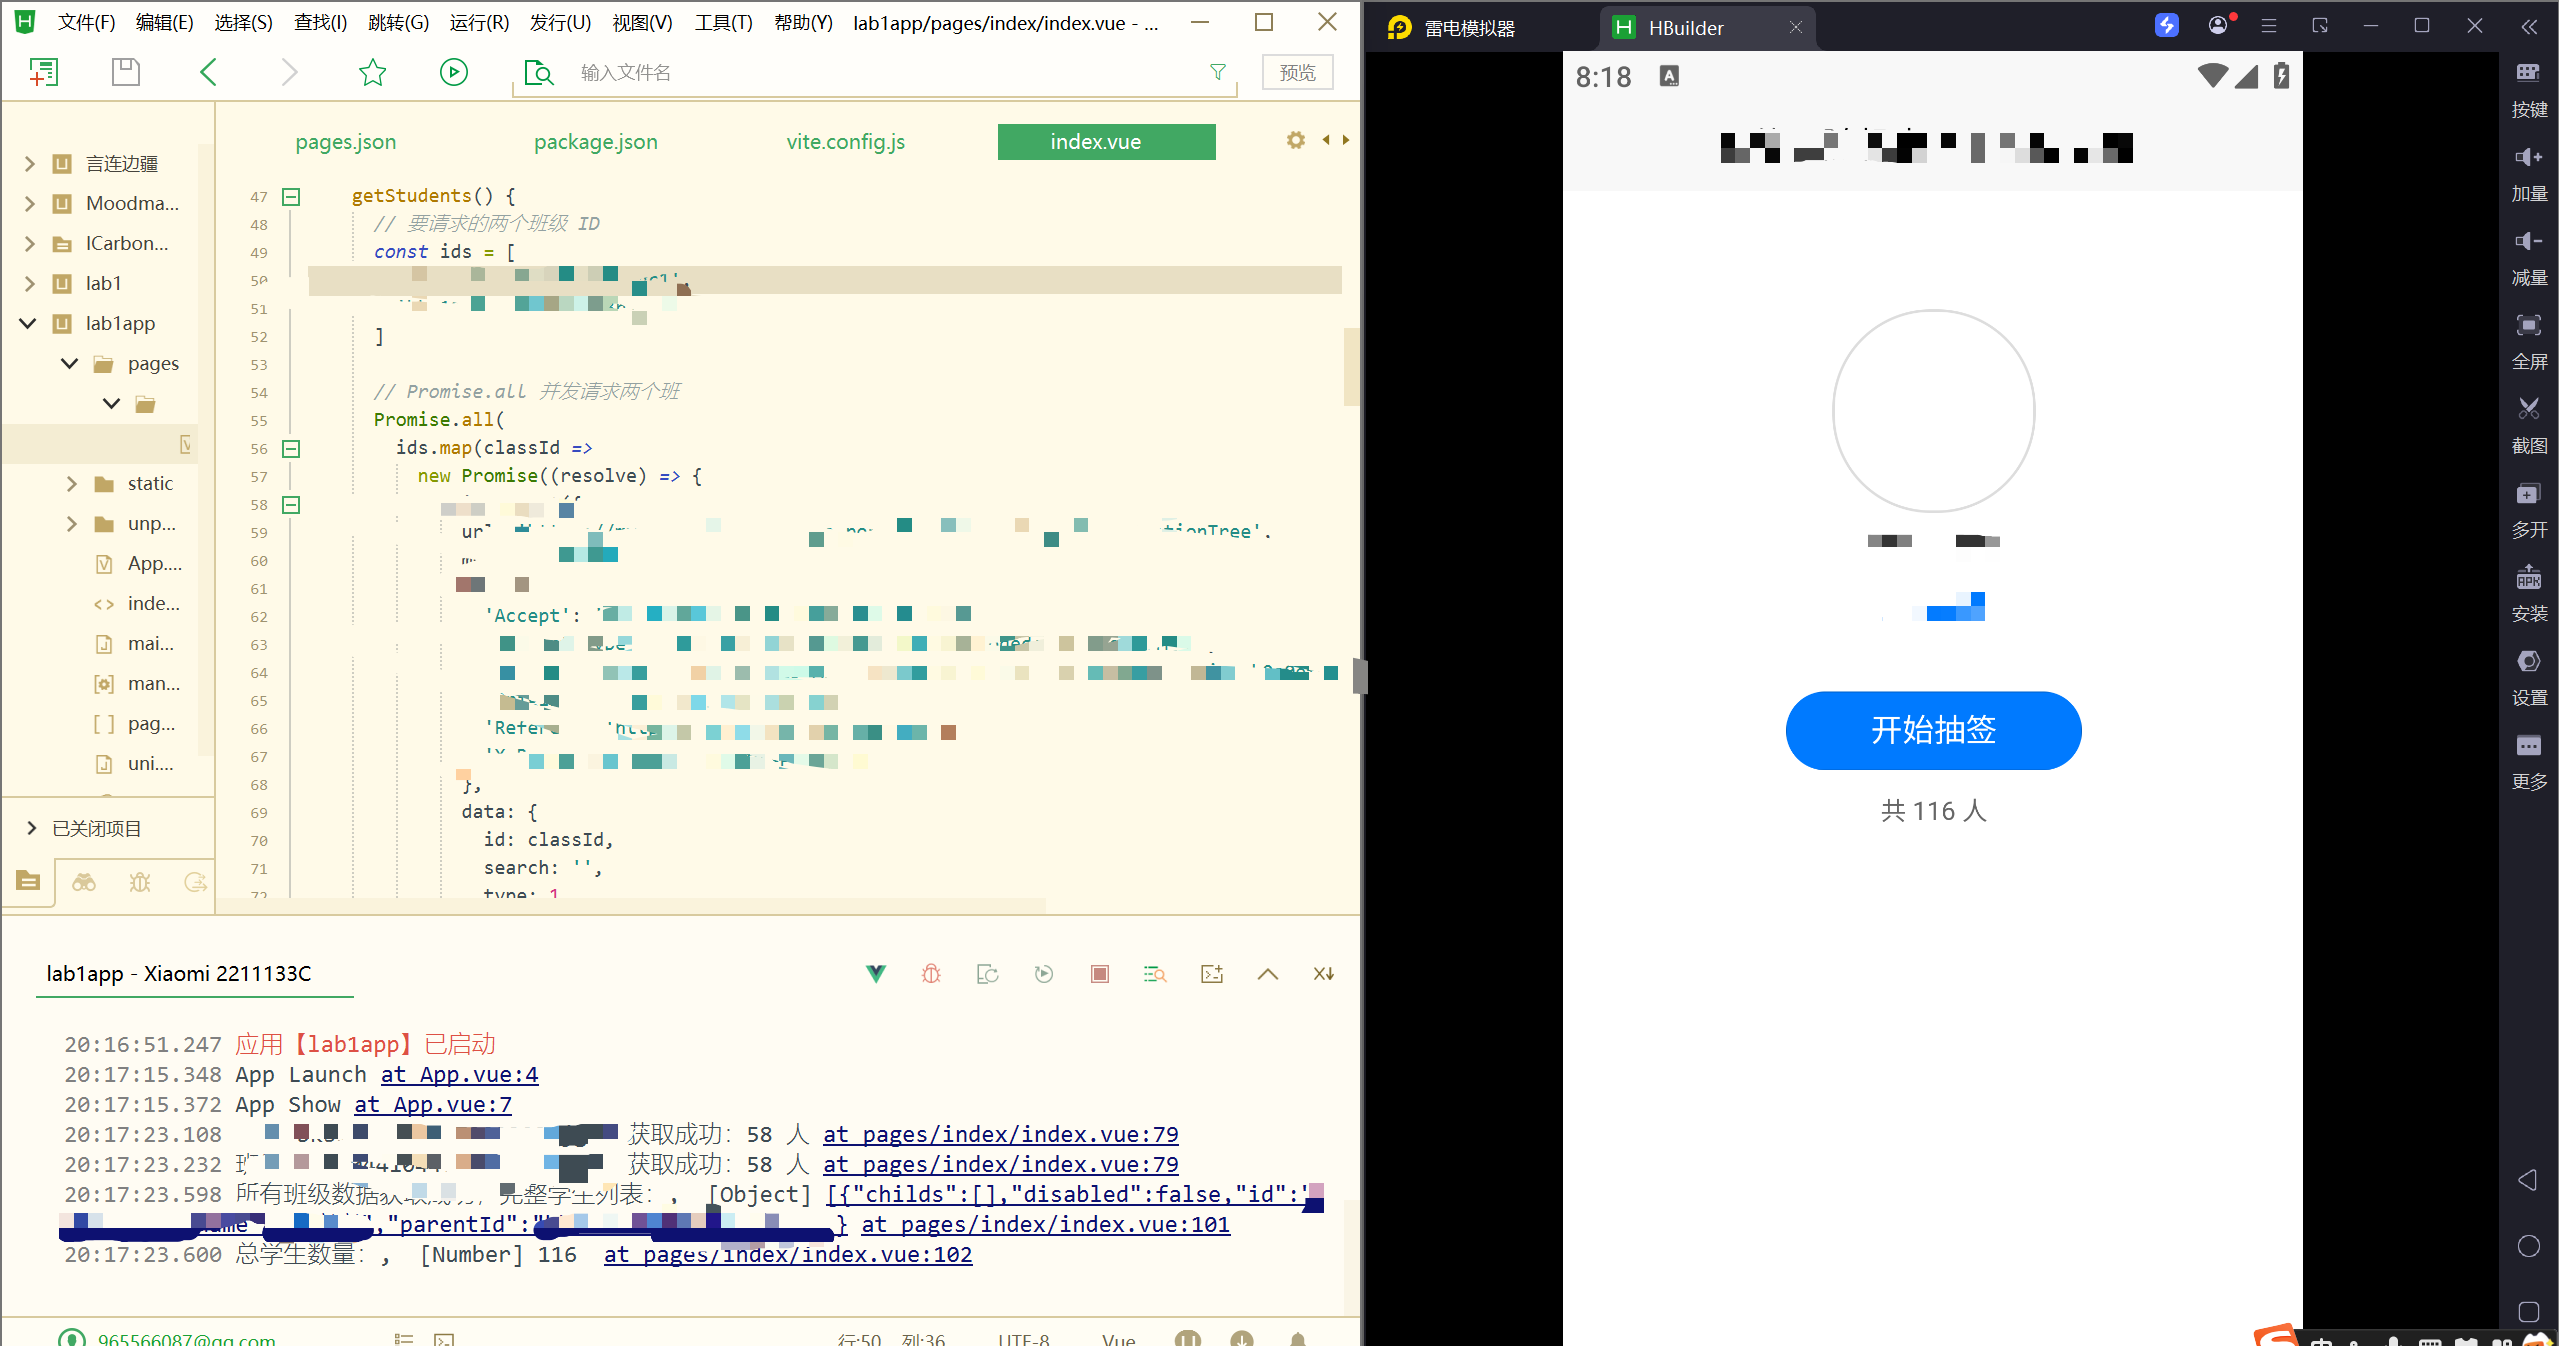Viewport: 2559px width, 1346px height.
Task: Click the install APK icon in emulator
Action: 2528,578
